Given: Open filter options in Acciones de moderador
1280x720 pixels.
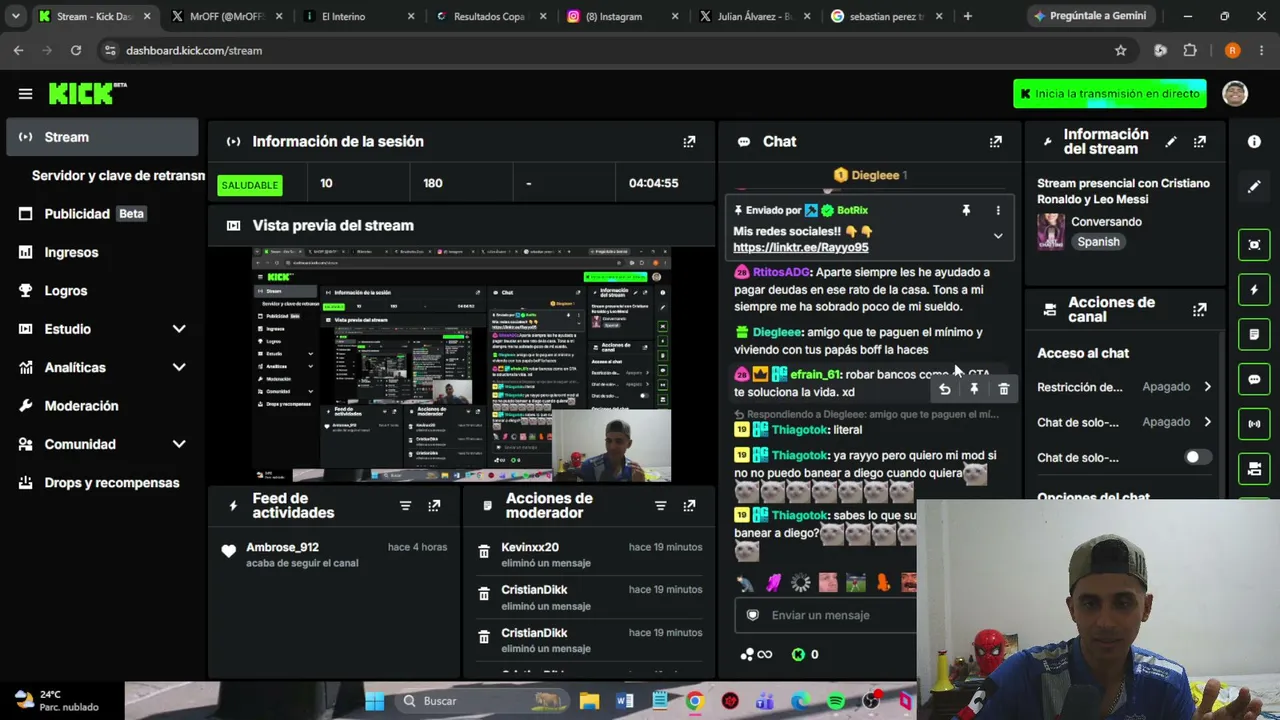Looking at the screenshot, I should tap(660, 506).
